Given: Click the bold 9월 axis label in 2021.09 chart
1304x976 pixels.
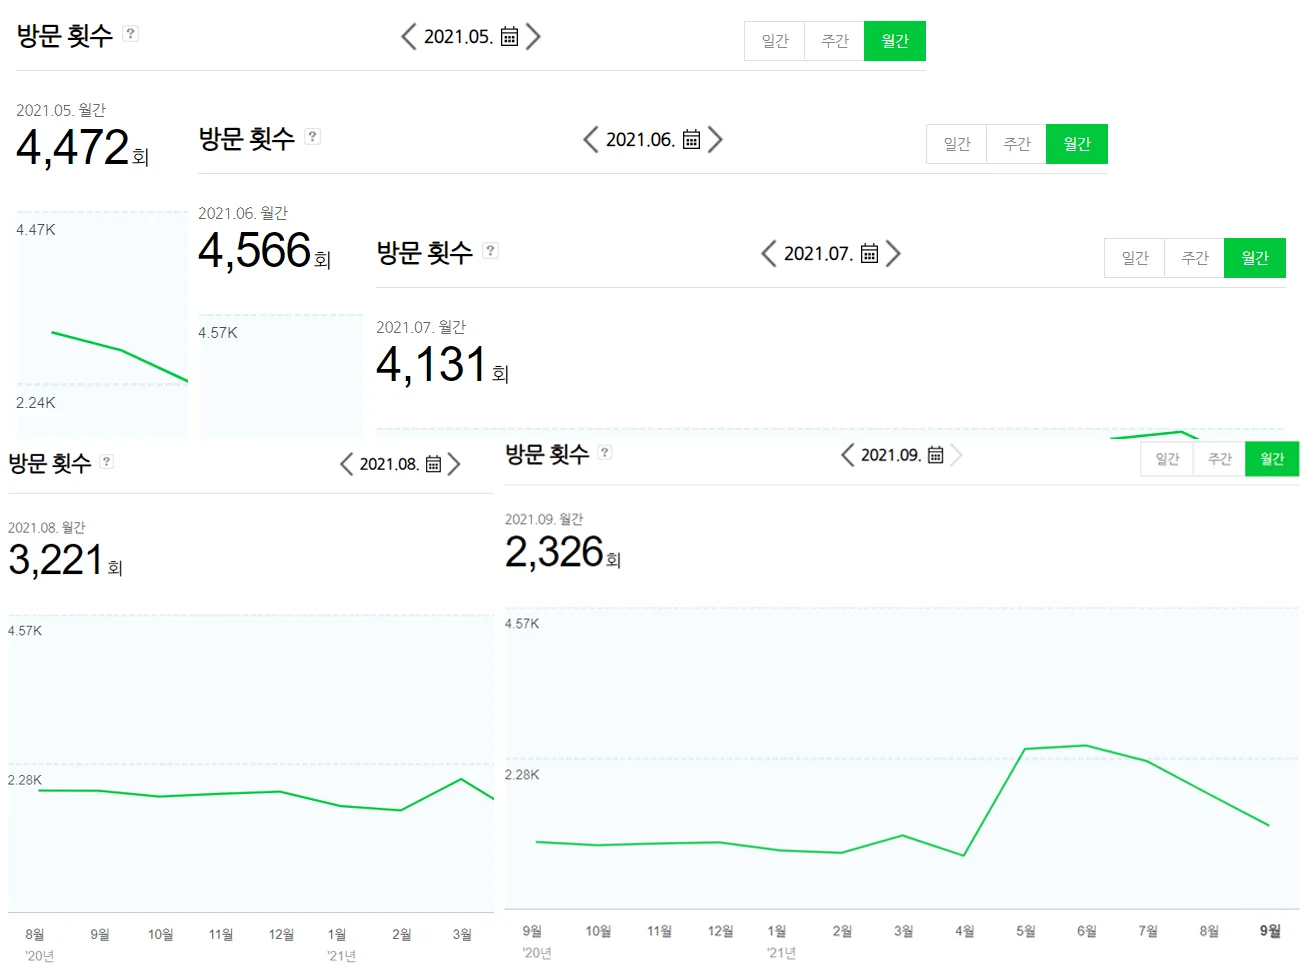Looking at the screenshot, I should (x=1270, y=931).
